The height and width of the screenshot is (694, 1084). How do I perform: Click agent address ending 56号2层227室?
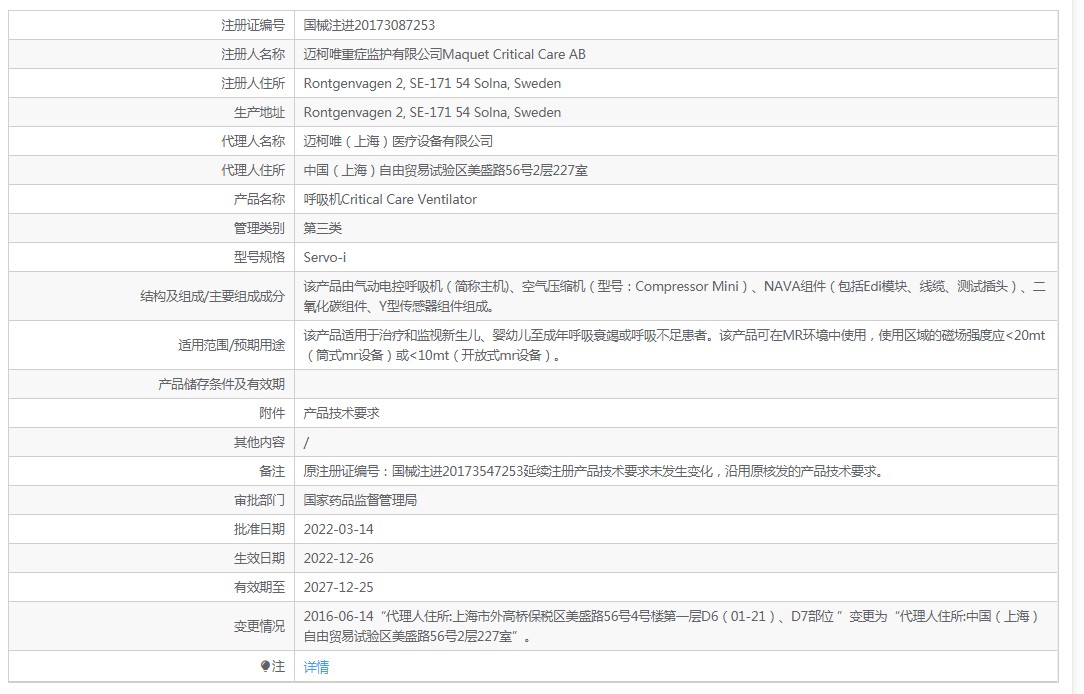[445, 171]
